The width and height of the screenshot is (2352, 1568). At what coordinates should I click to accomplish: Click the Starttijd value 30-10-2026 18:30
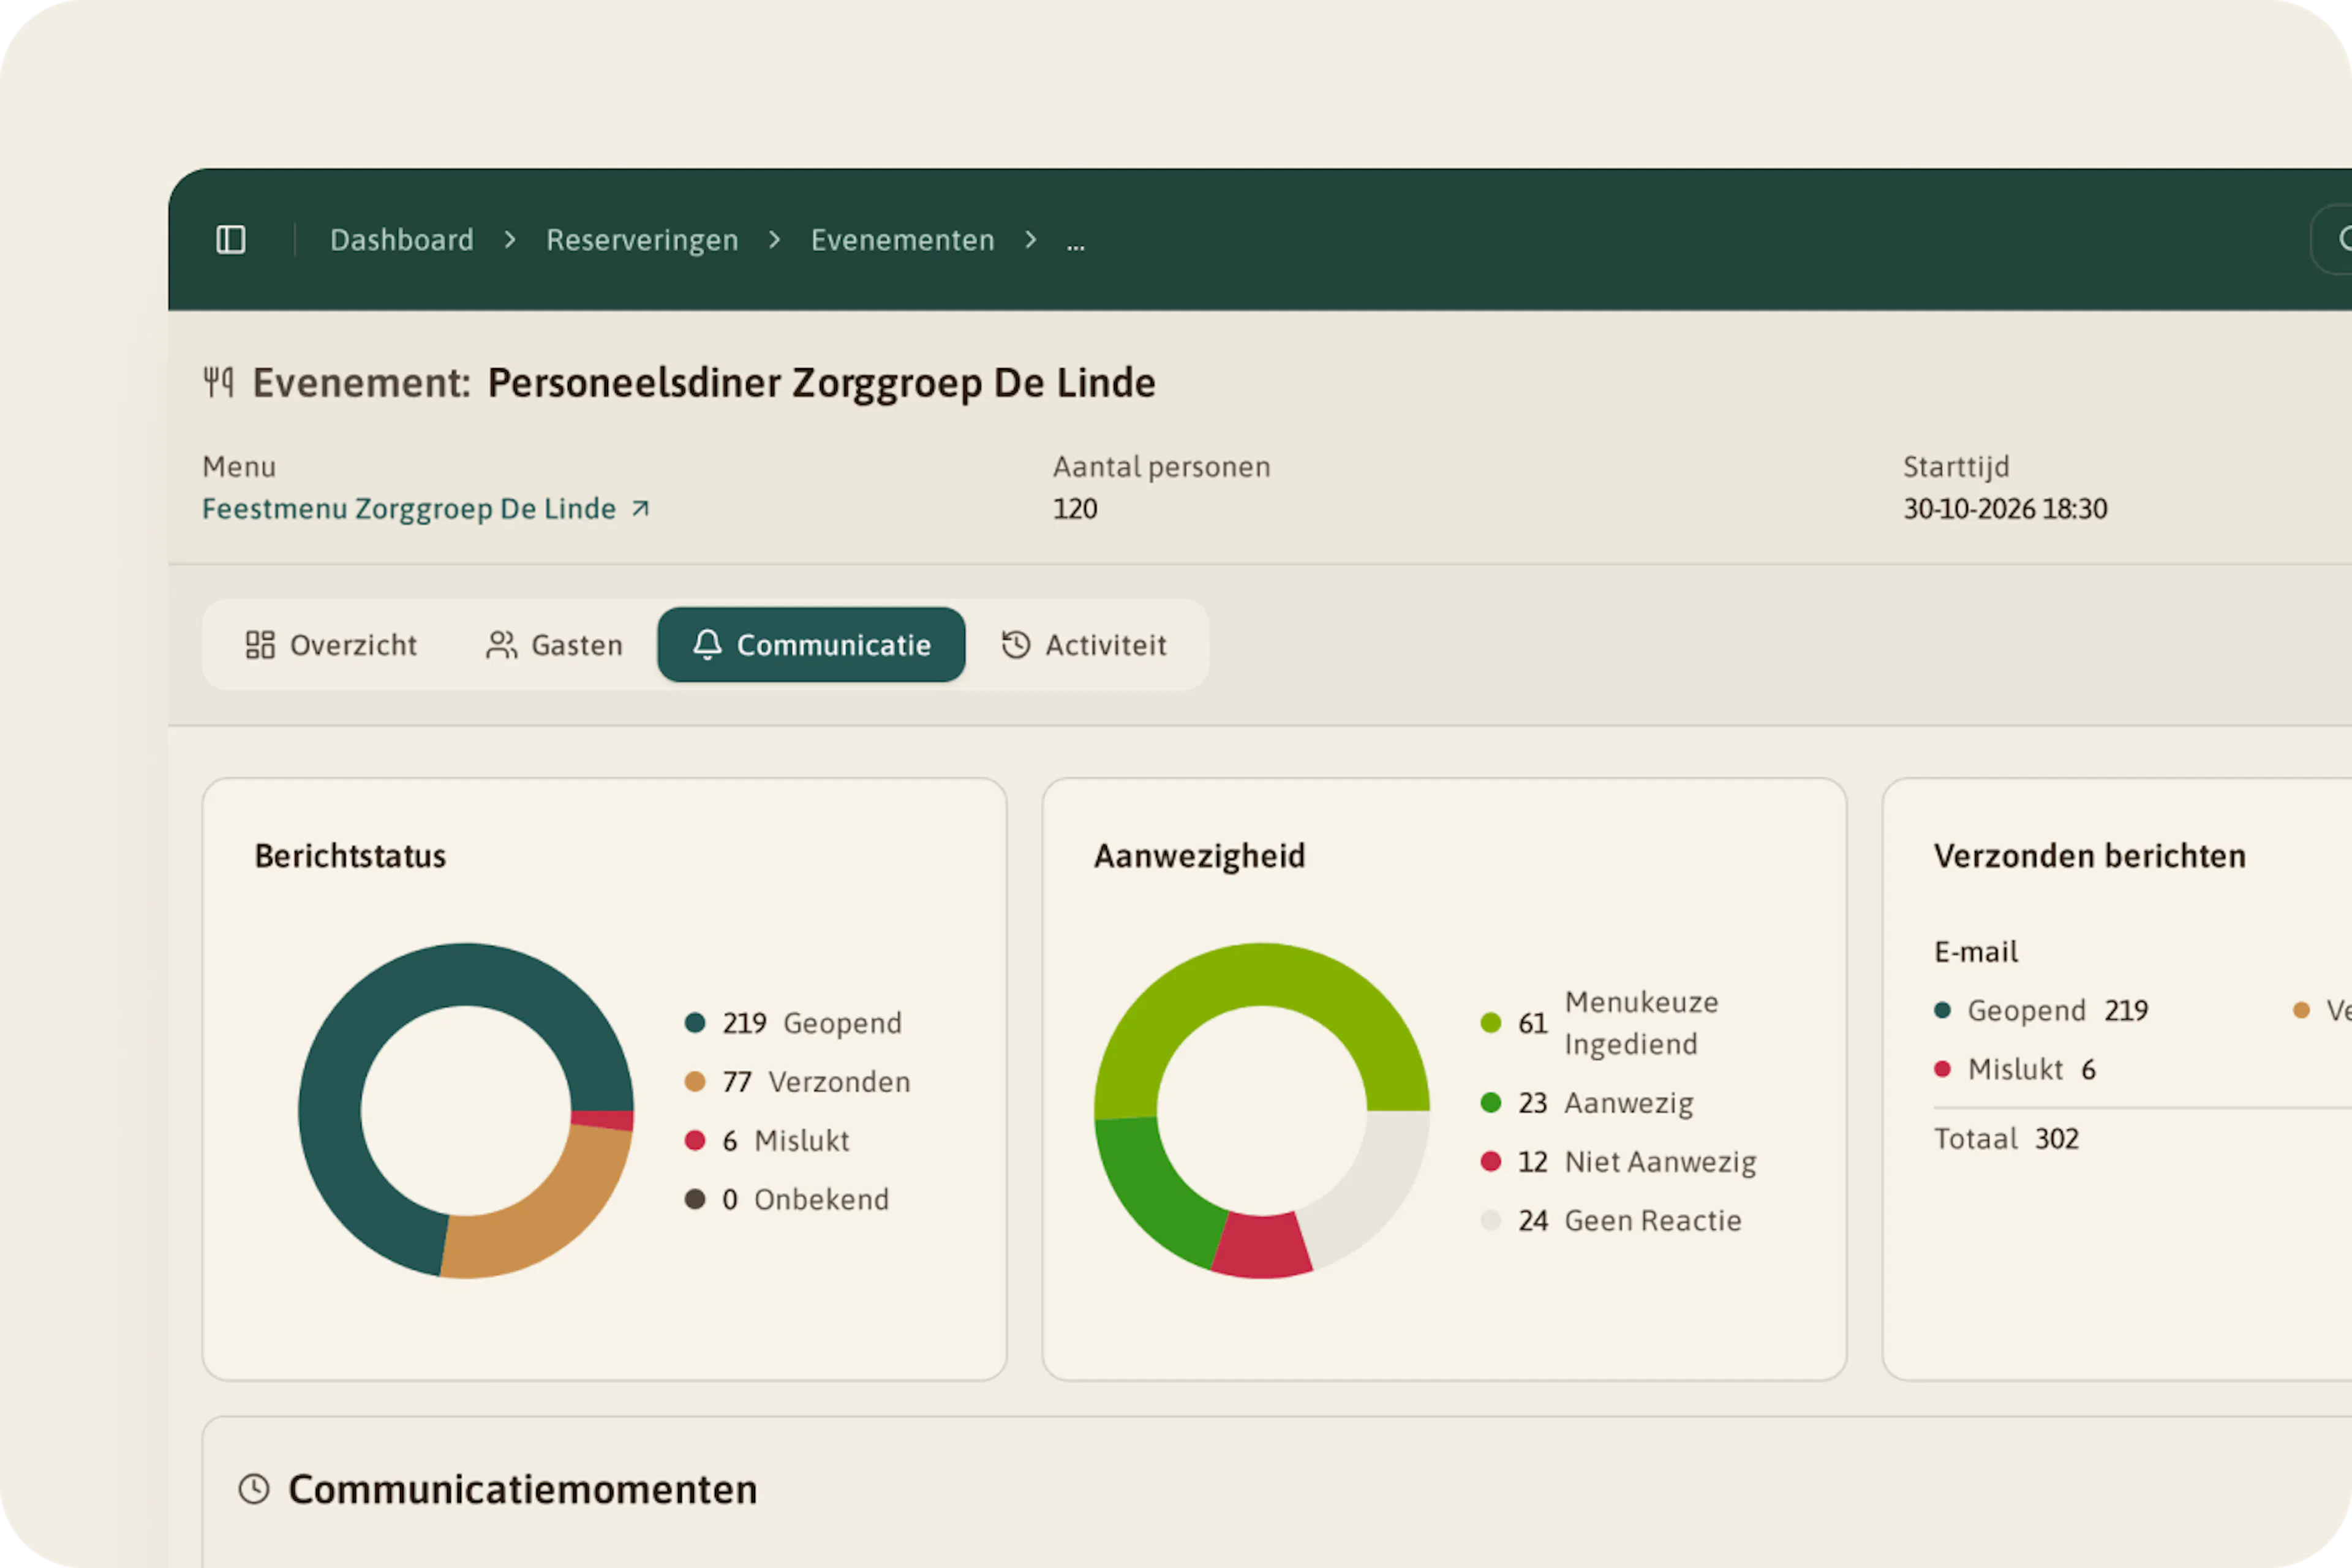(2005, 509)
